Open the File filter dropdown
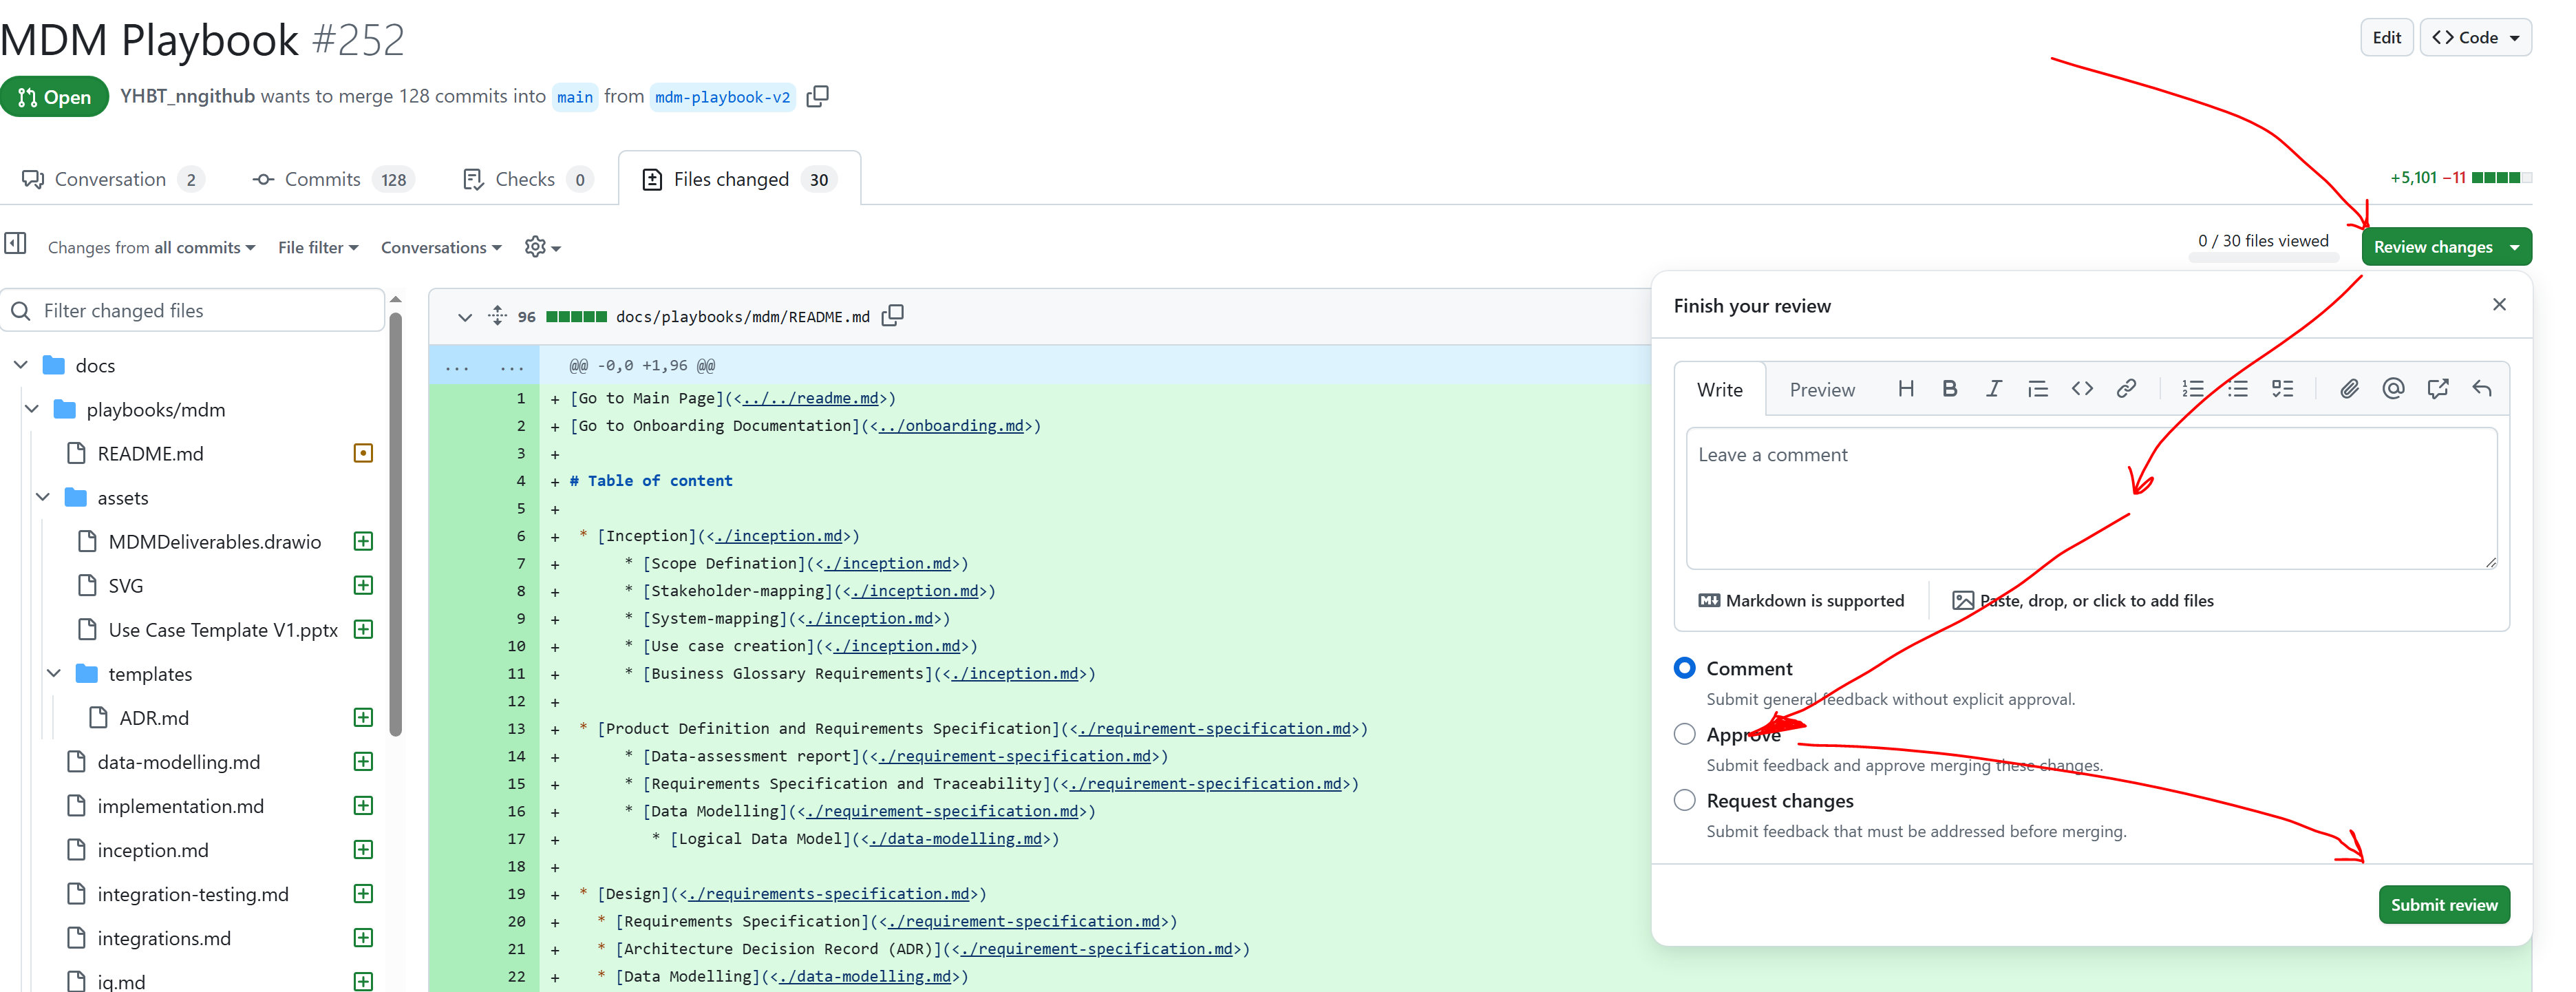 click(318, 247)
